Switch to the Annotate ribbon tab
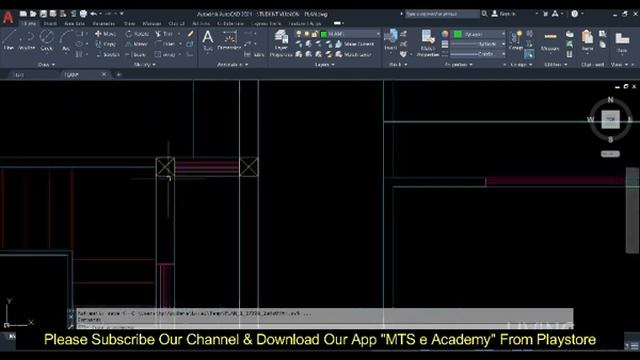640x360 pixels. [74, 24]
